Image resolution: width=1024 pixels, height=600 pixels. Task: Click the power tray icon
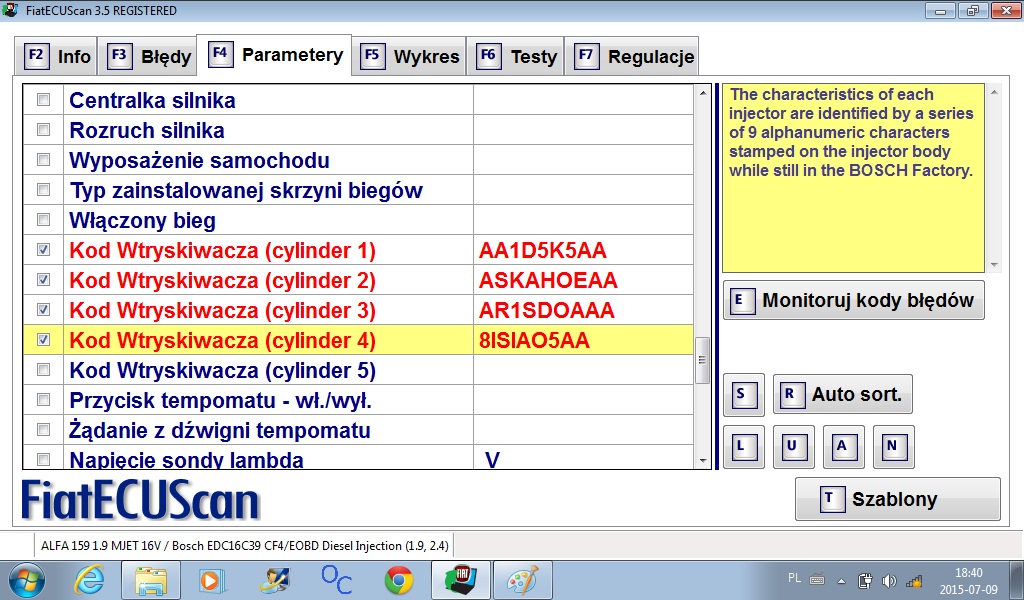(x=865, y=580)
